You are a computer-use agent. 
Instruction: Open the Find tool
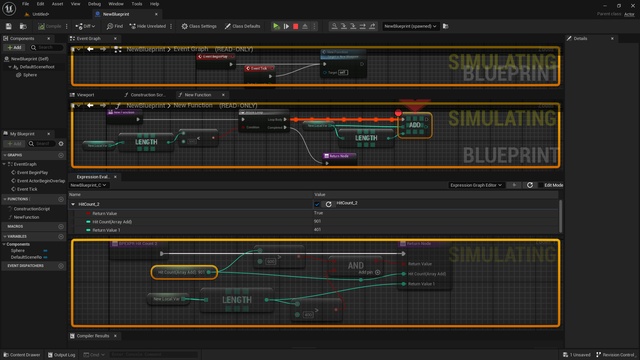[115, 26]
